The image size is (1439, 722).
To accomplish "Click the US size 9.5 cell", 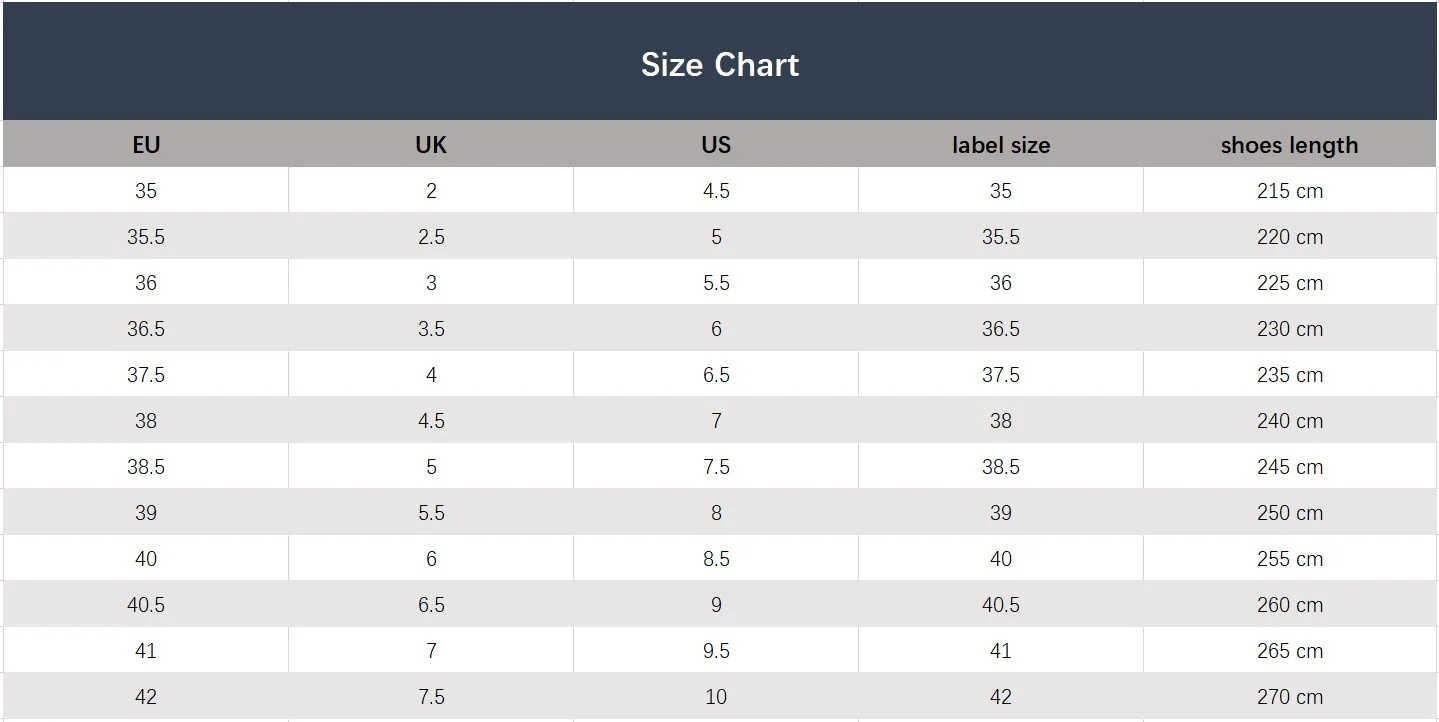I will pos(716,651).
